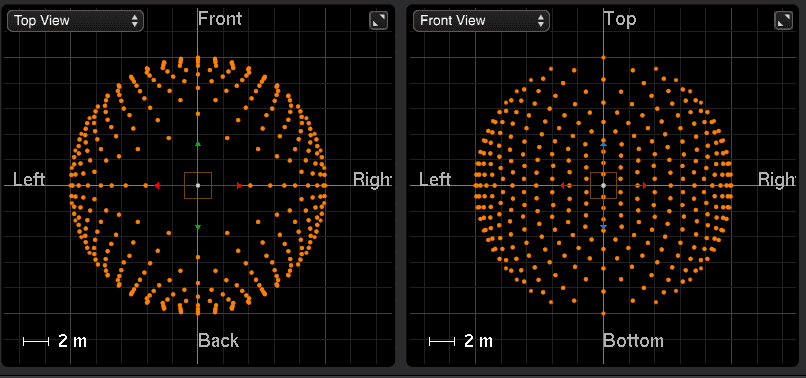
Task: Click the Front label in the Top View
Action: tap(220, 19)
